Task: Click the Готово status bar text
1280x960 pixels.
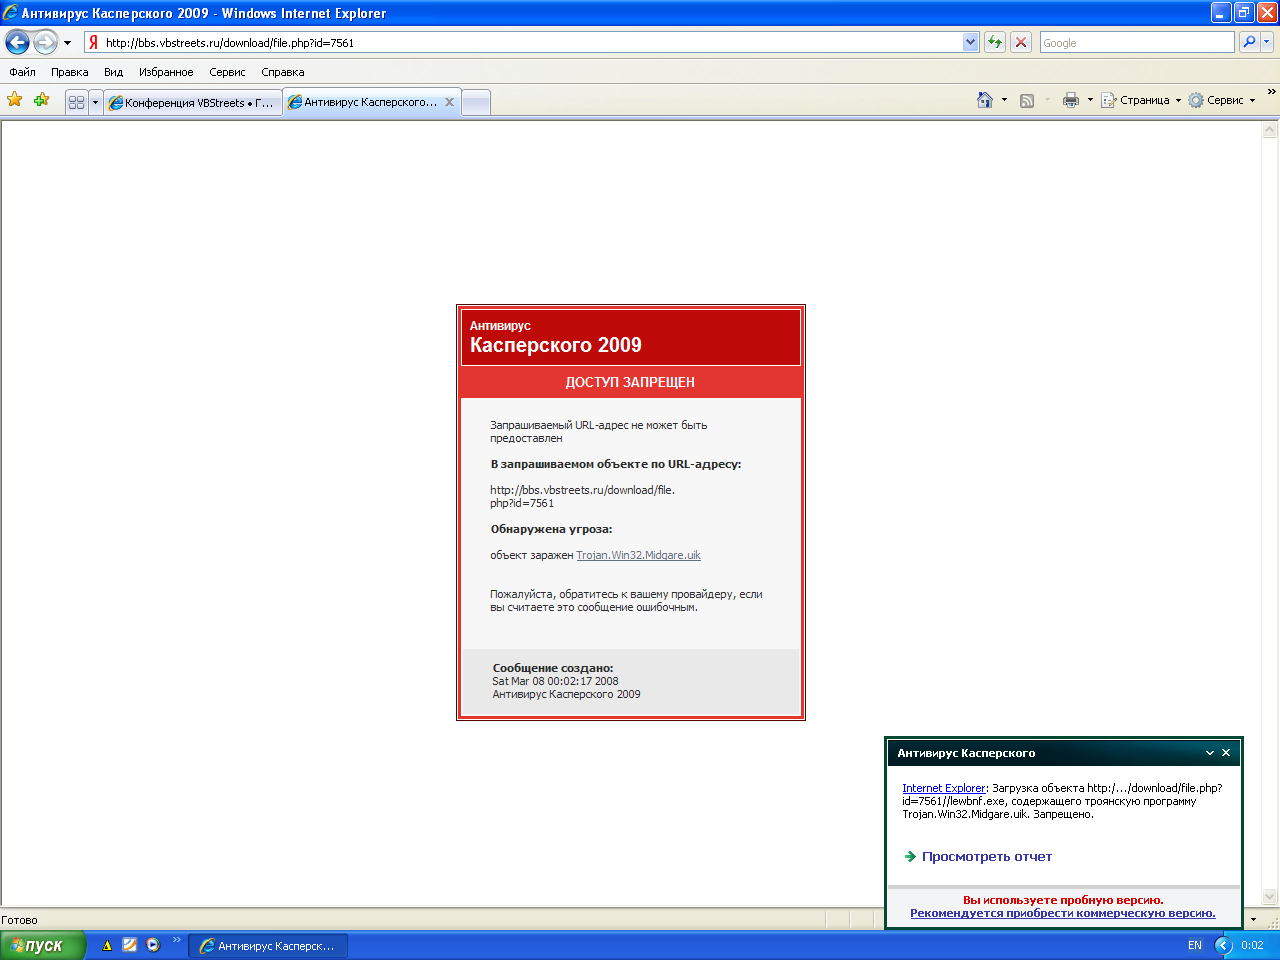Action: (x=19, y=920)
